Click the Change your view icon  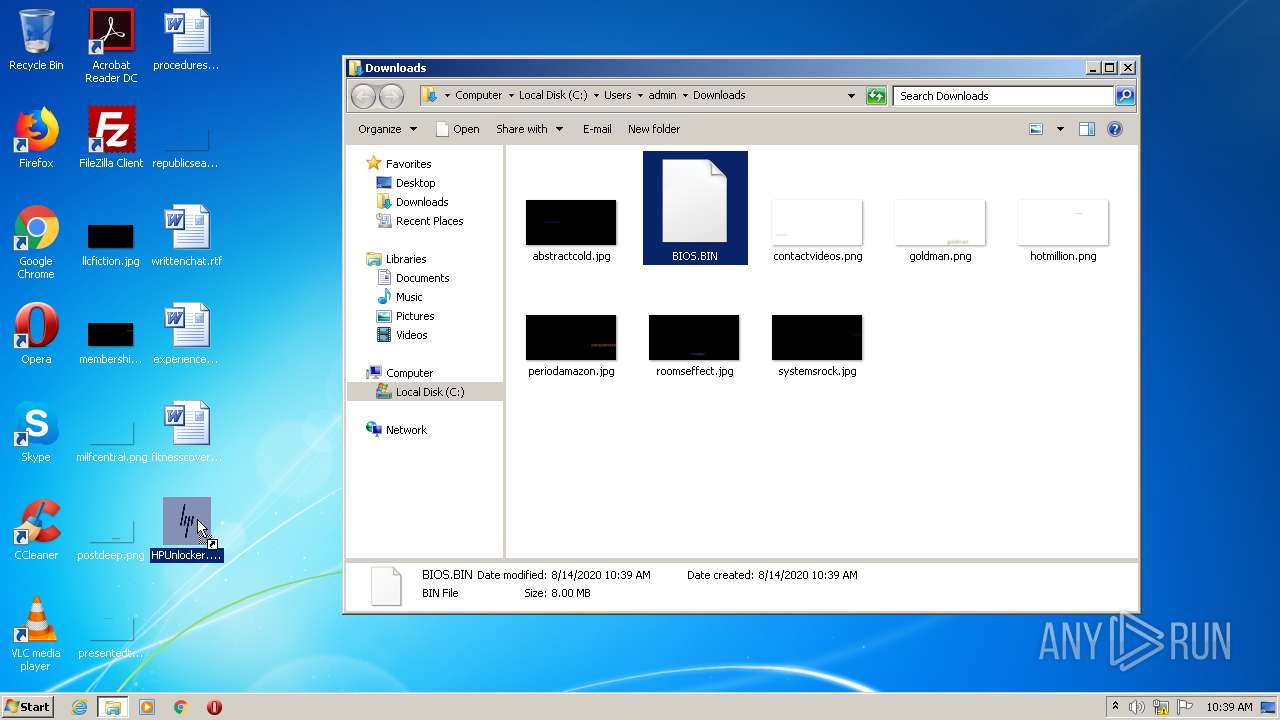pos(1036,129)
